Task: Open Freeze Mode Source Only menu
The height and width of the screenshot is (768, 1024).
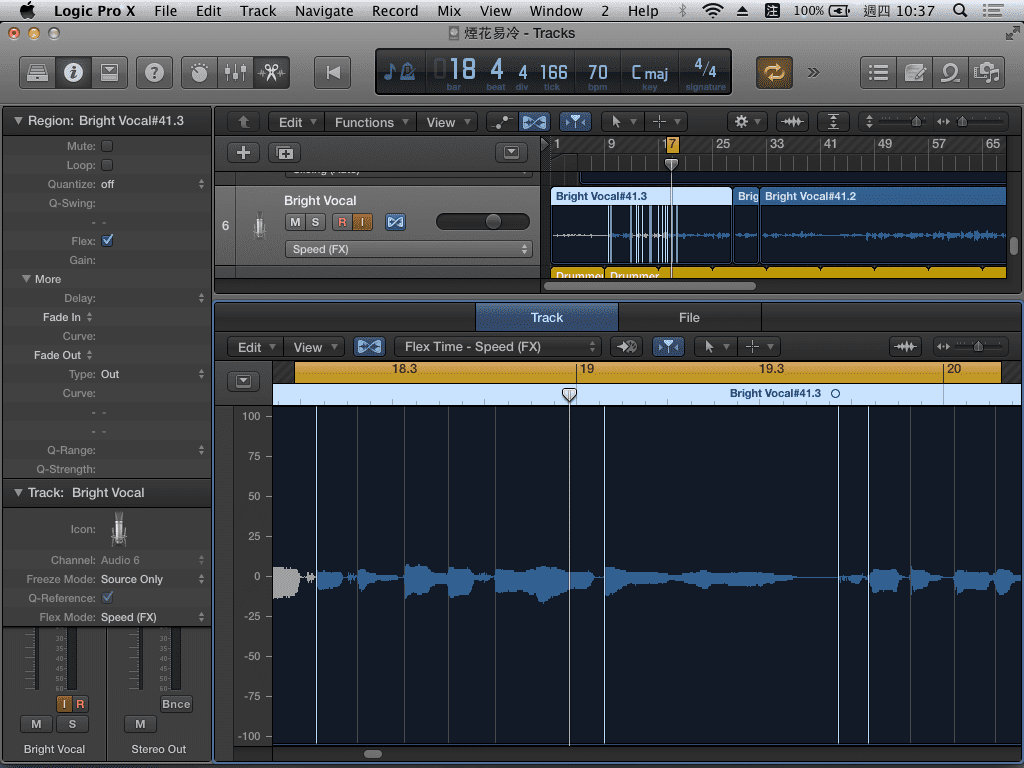Action: (x=152, y=579)
